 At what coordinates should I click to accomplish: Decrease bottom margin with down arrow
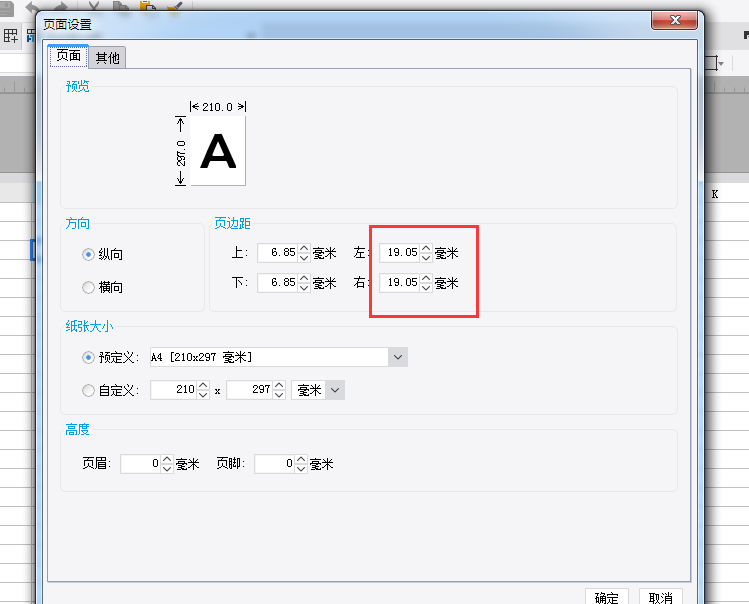pos(304,288)
